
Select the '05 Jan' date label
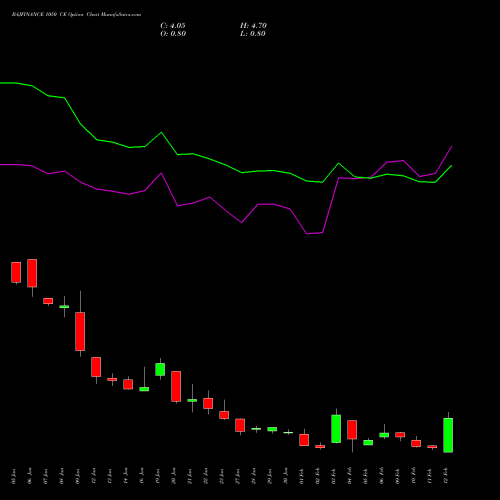coord(14,476)
